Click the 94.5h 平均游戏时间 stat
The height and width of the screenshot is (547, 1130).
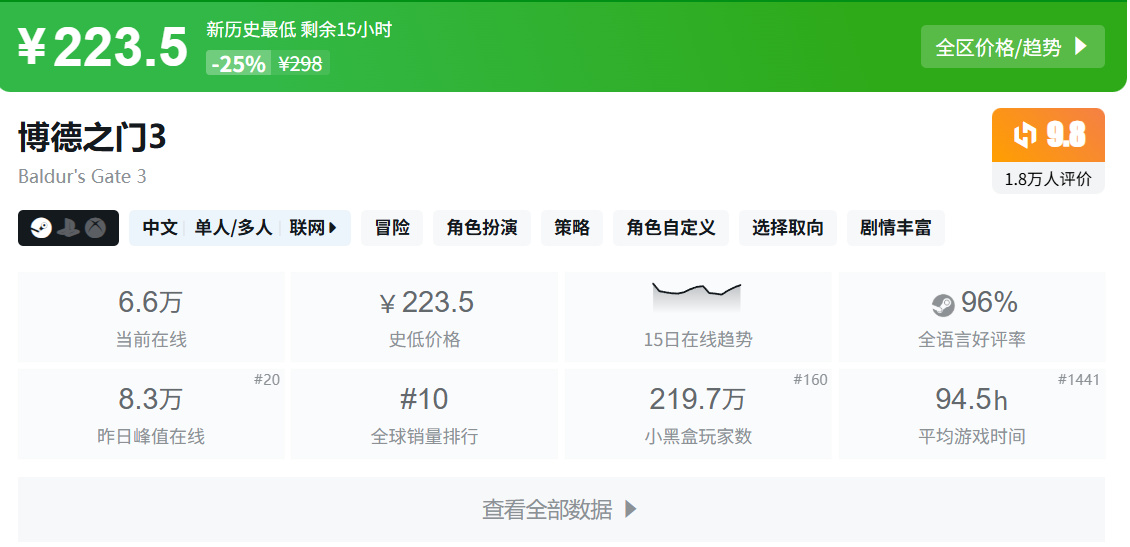pyautogui.click(x=972, y=414)
